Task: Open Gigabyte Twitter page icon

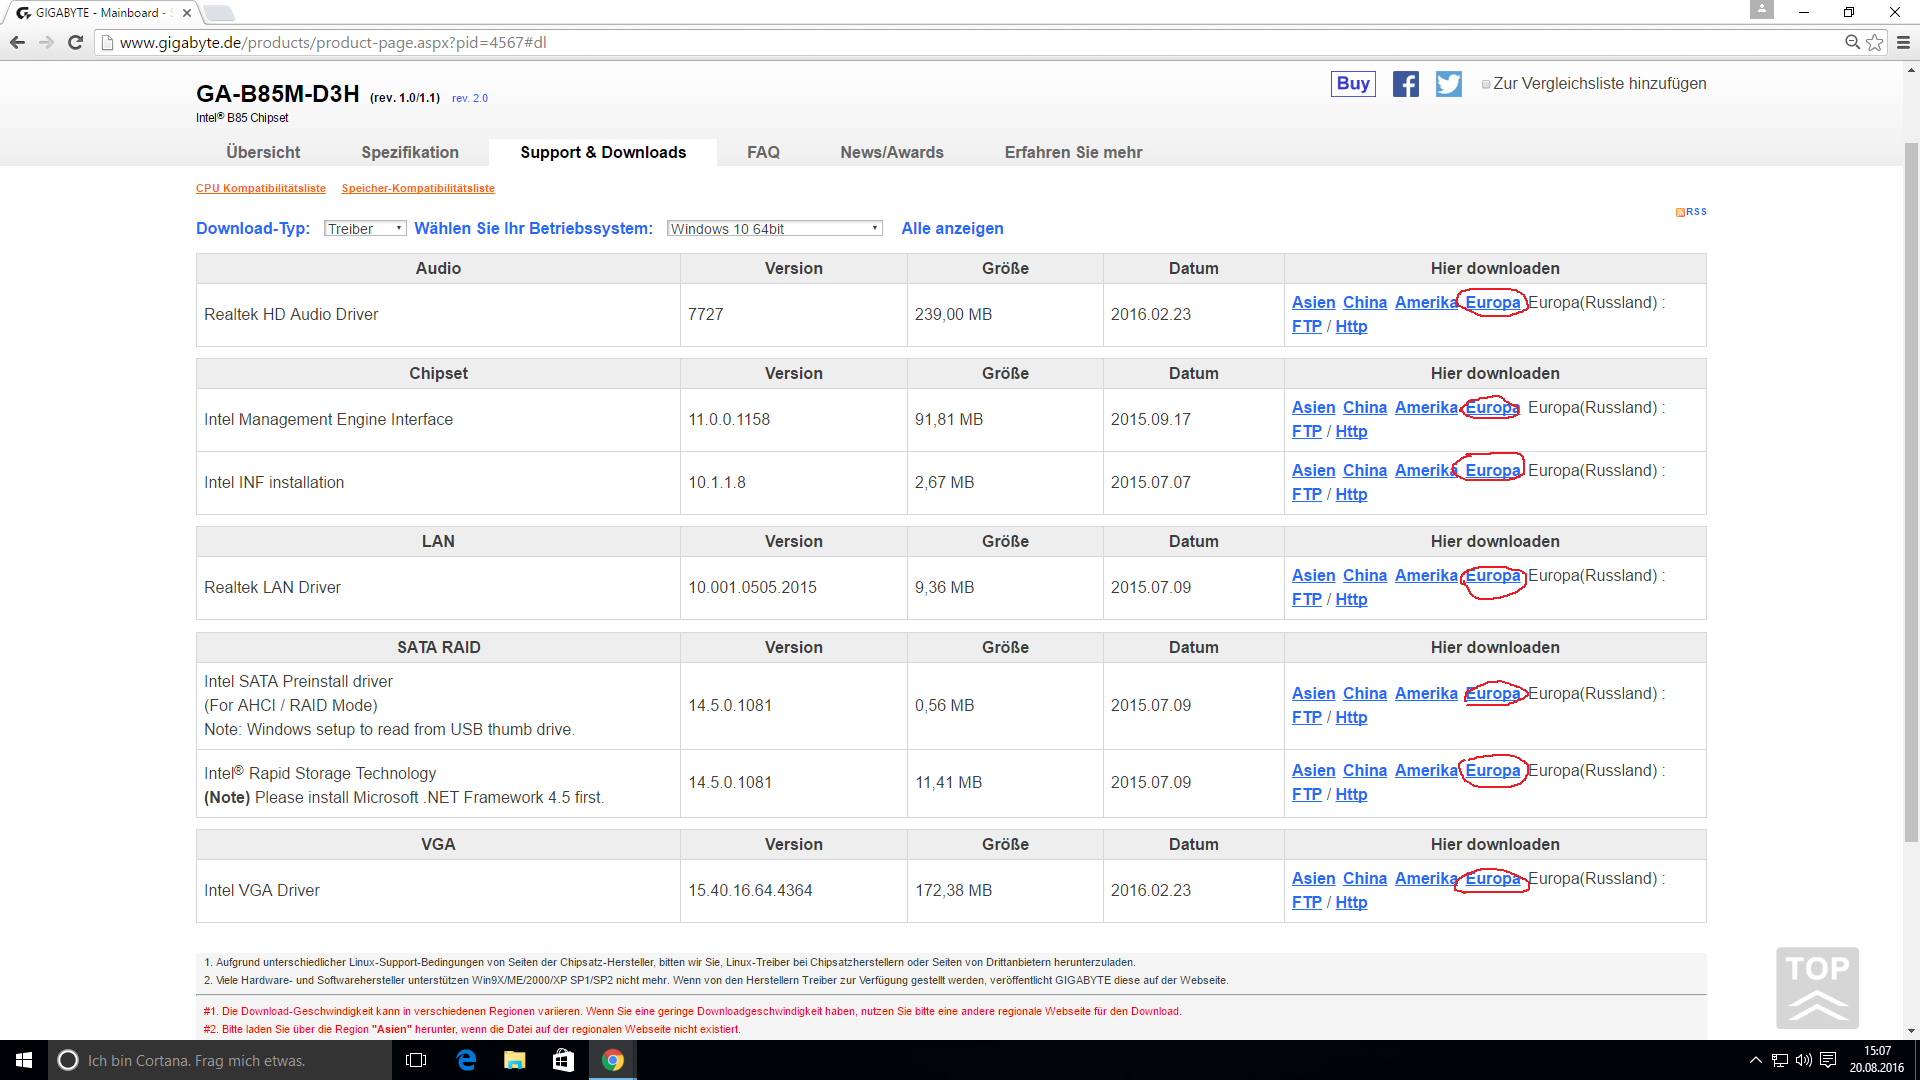Action: (1448, 84)
